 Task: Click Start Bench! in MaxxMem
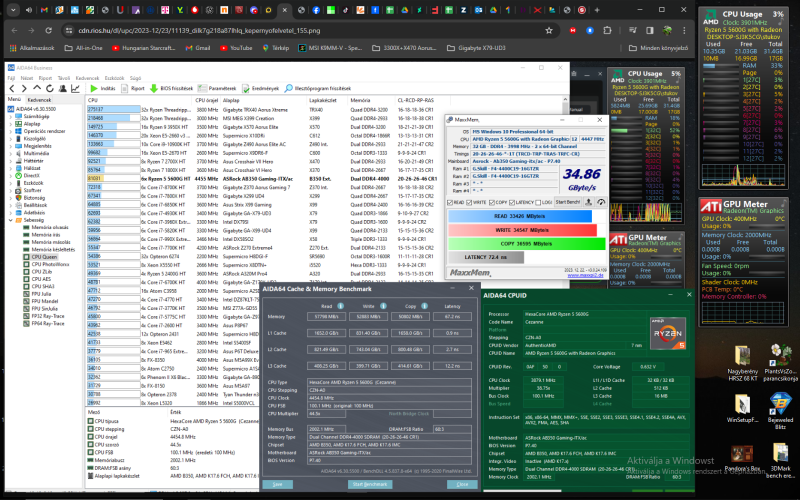click(x=567, y=202)
